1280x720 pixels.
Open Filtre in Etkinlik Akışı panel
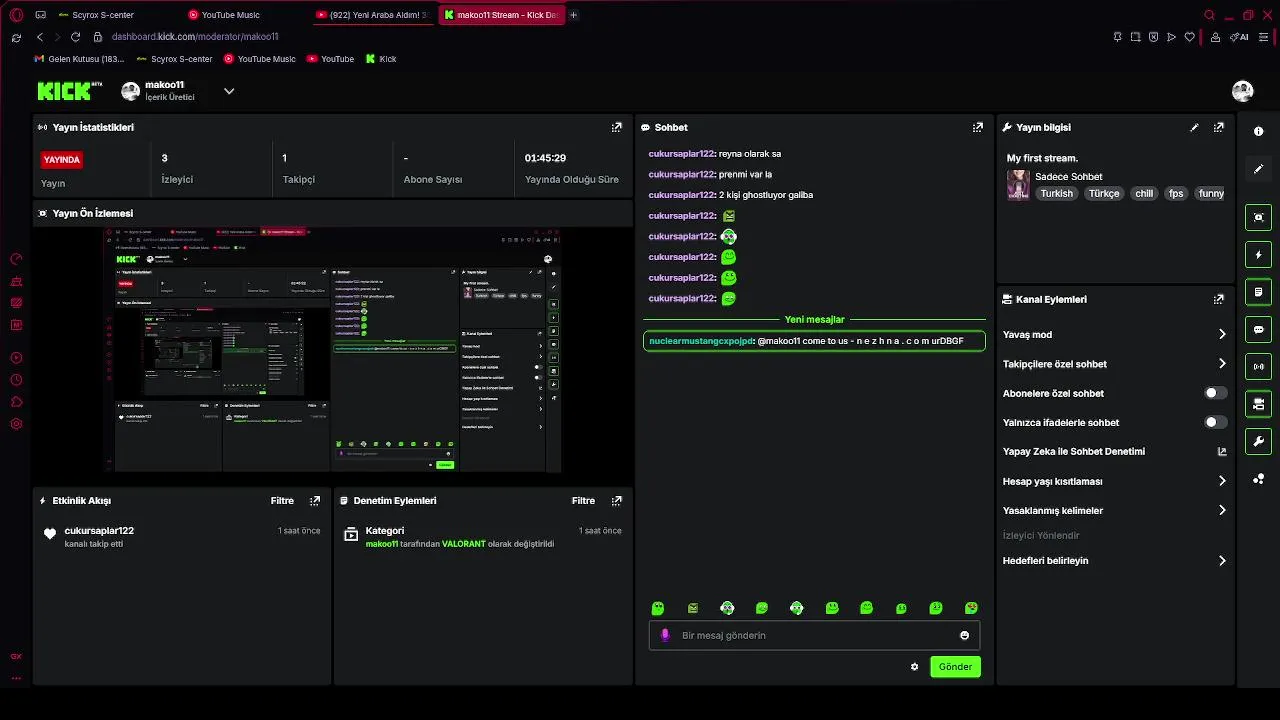tap(282, 500)
